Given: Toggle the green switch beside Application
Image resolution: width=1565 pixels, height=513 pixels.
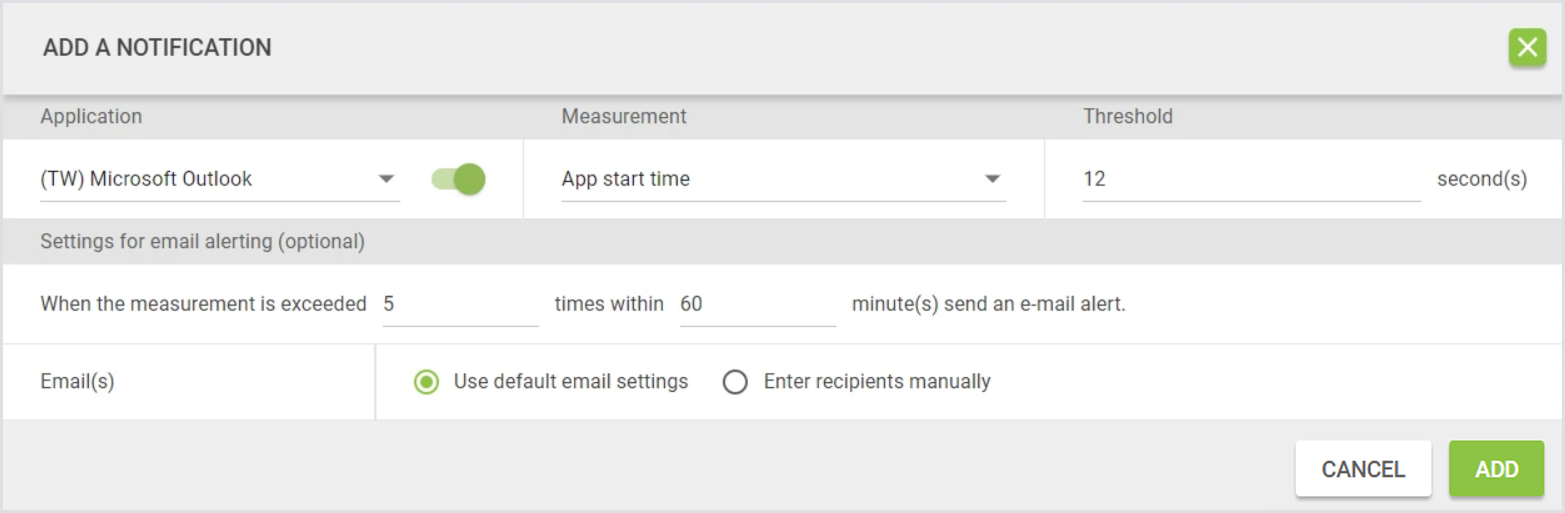Looking at the screenshot, I should (x=459, y=179).
